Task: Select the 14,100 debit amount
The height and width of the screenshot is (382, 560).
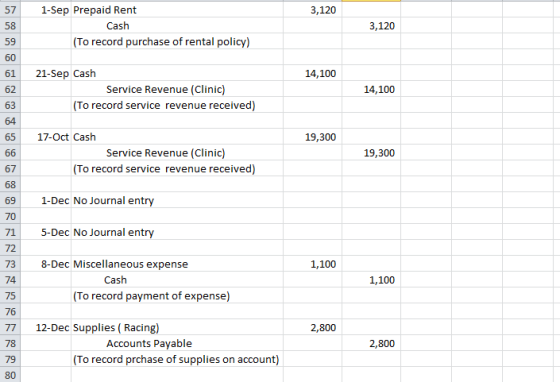Action: (312, 73)
